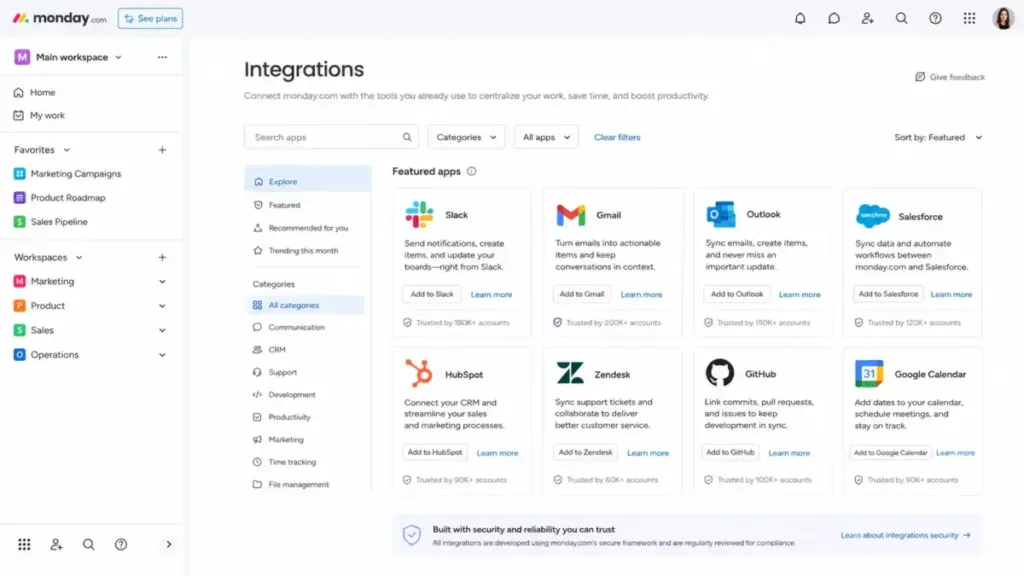Click Add to GitHub
The height and width of the screenshot is (576, 1024).
point(730,452)
